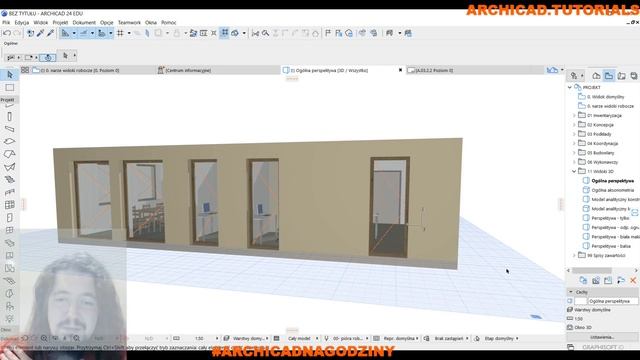Click the Redo icon in the toolbar
Screen dimensions: 640x360
17,33
